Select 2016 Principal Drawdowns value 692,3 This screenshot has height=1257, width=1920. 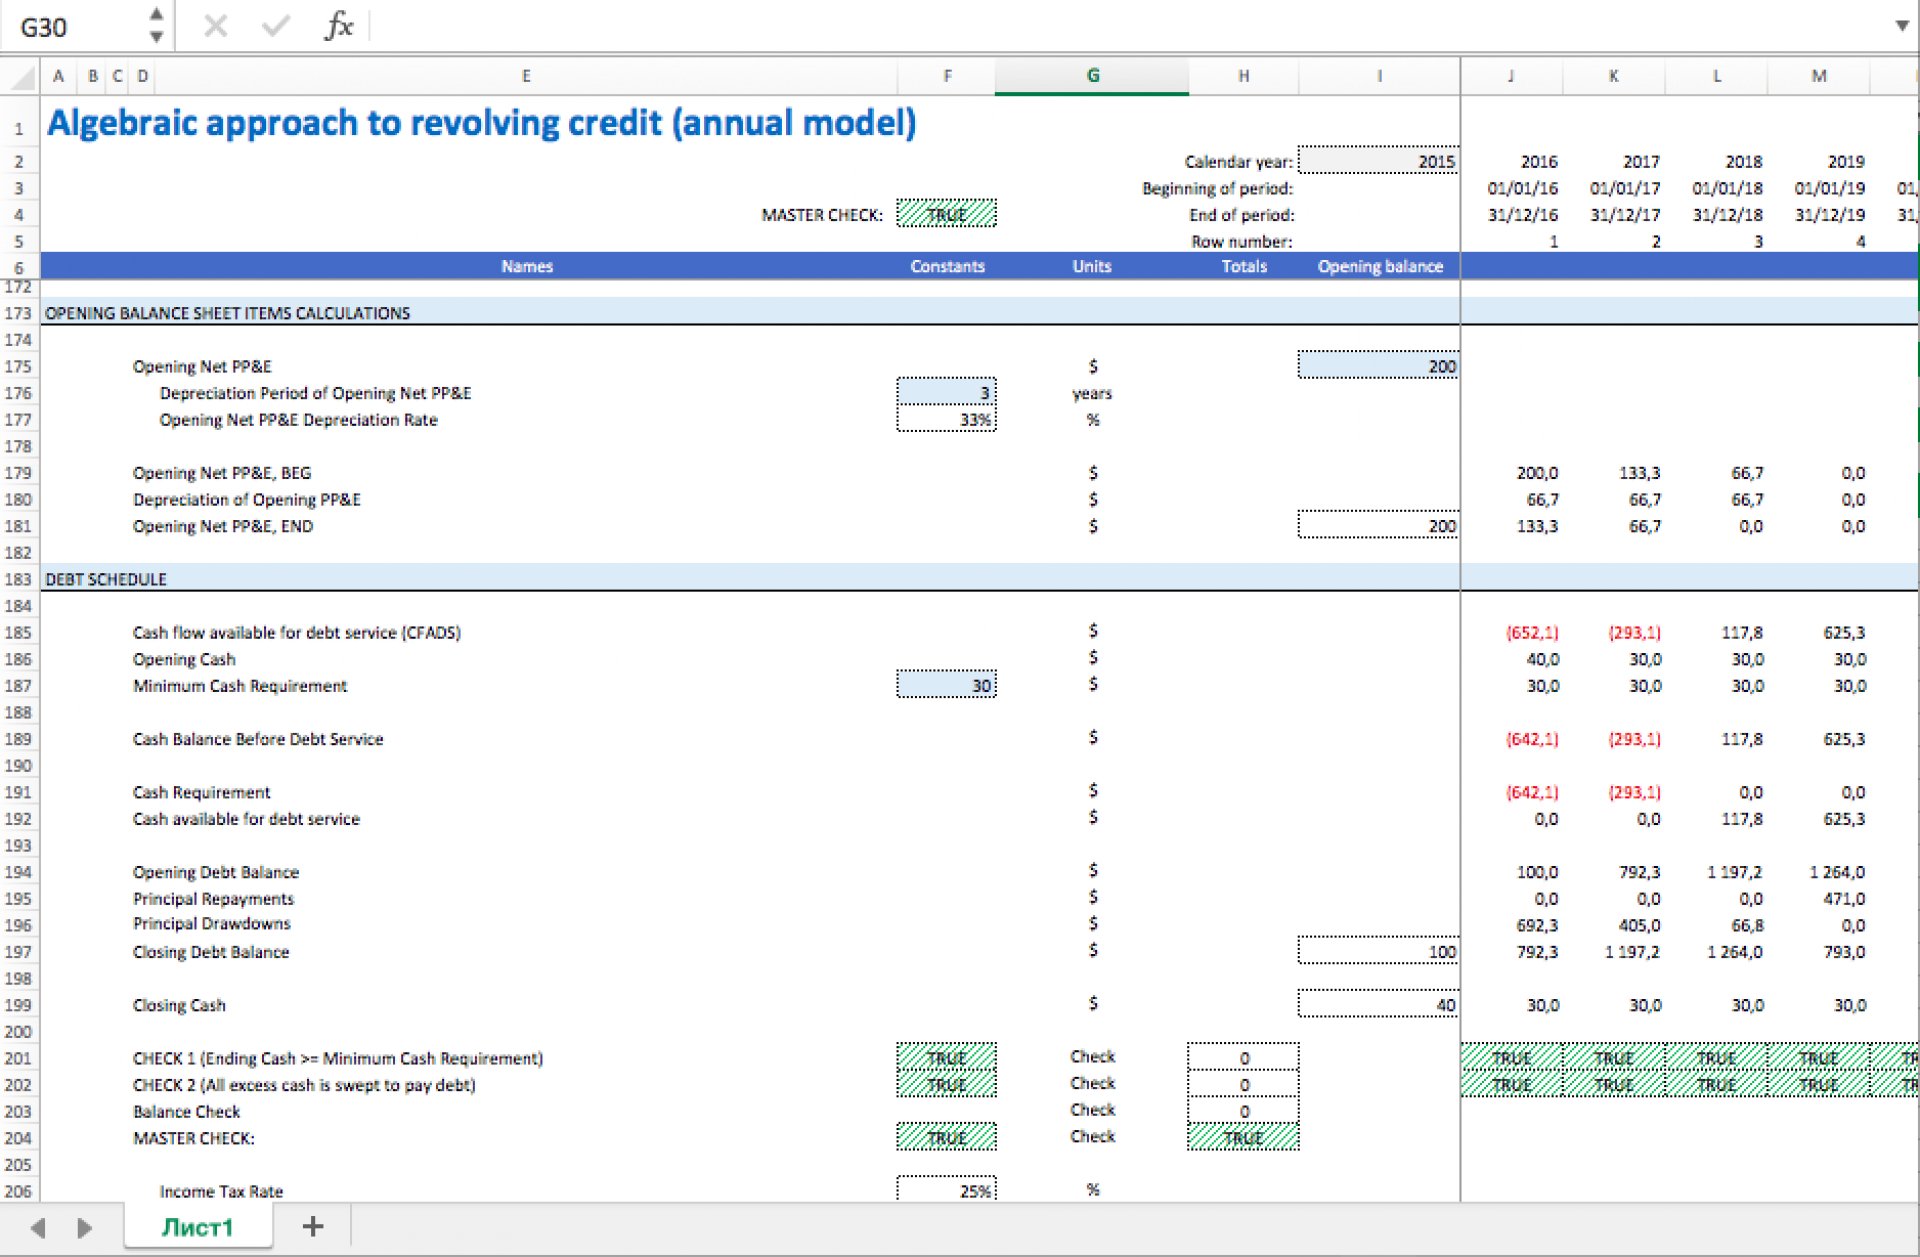click(x=1511, y=925)
